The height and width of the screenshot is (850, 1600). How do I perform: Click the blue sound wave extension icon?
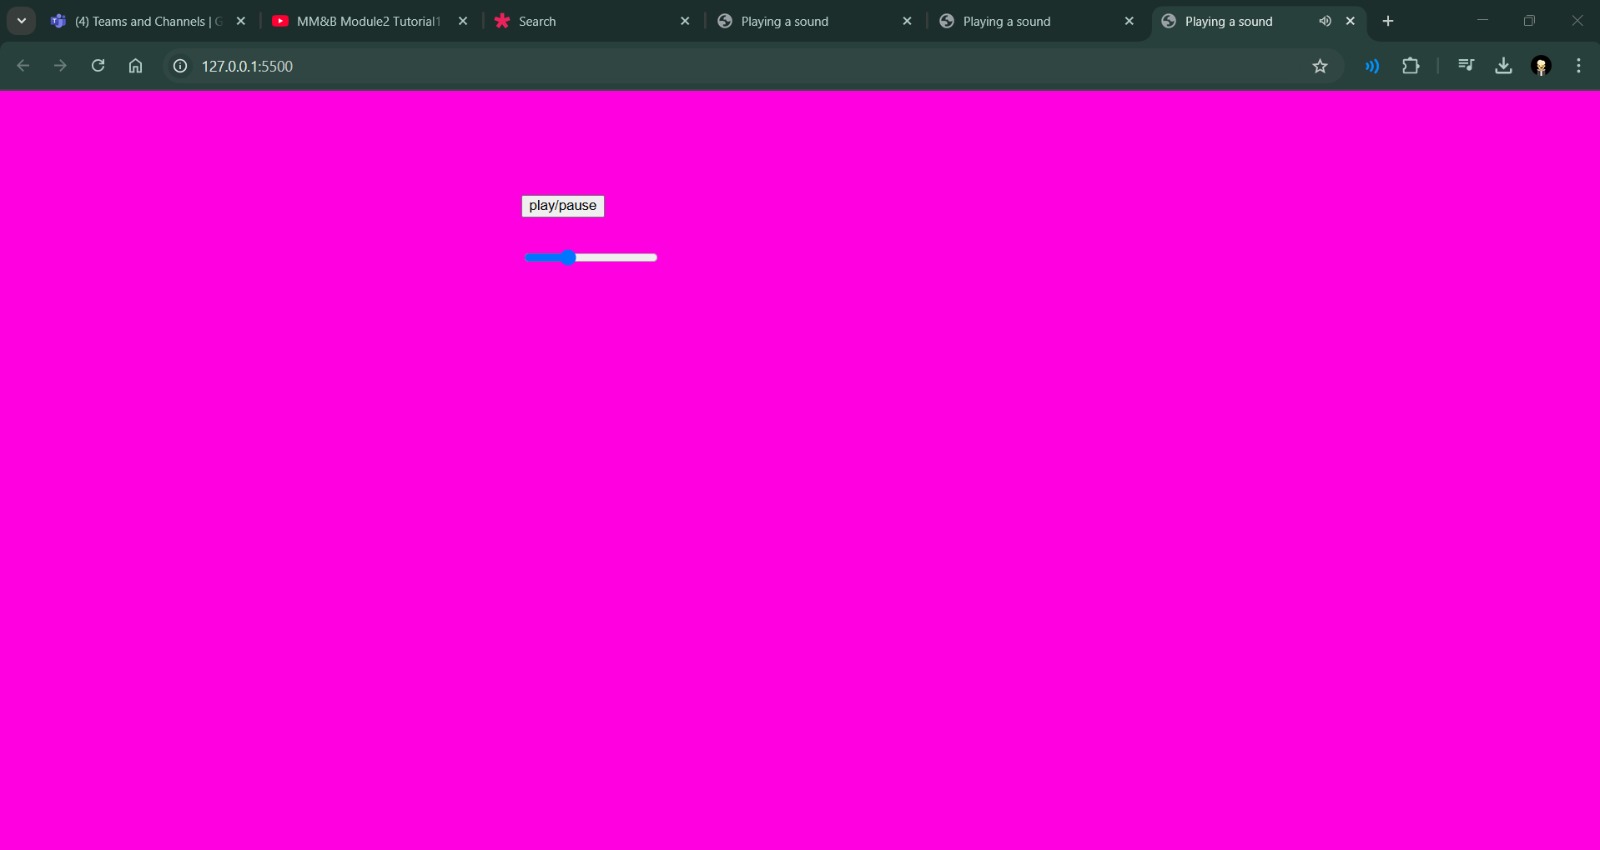(x=1372, y=66)
